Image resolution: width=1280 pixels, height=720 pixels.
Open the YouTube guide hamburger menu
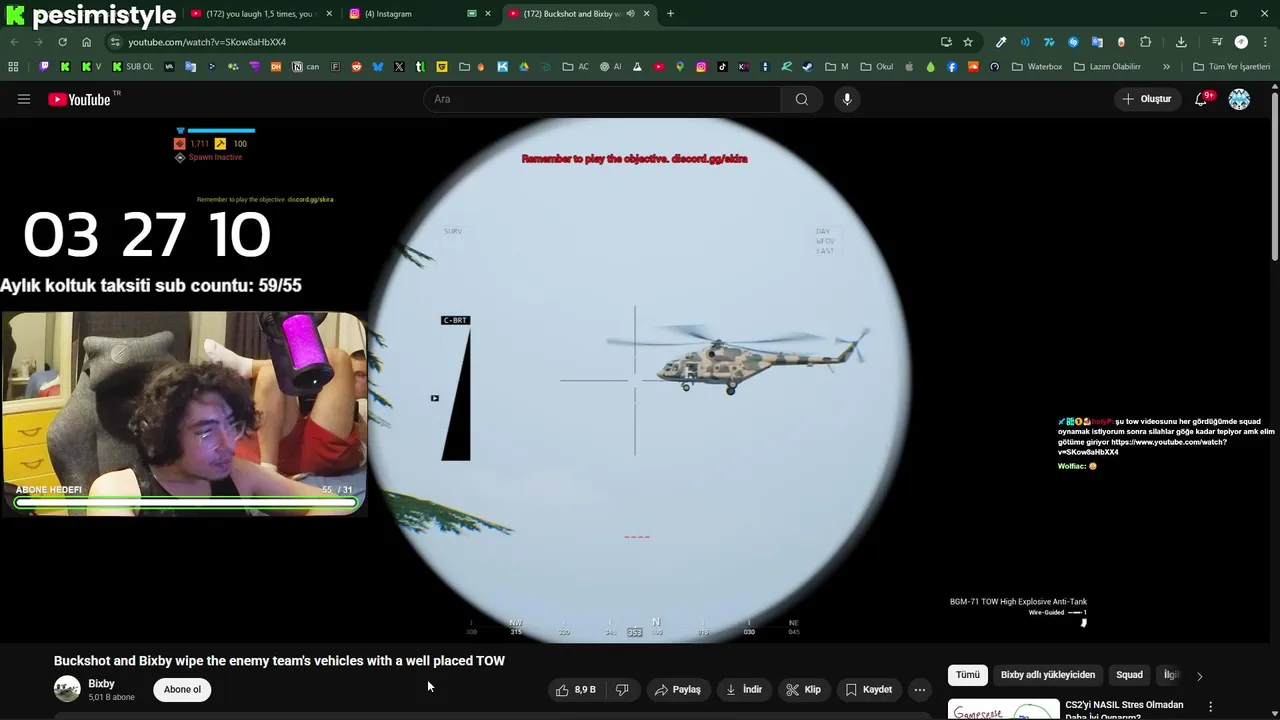(24, 99)
